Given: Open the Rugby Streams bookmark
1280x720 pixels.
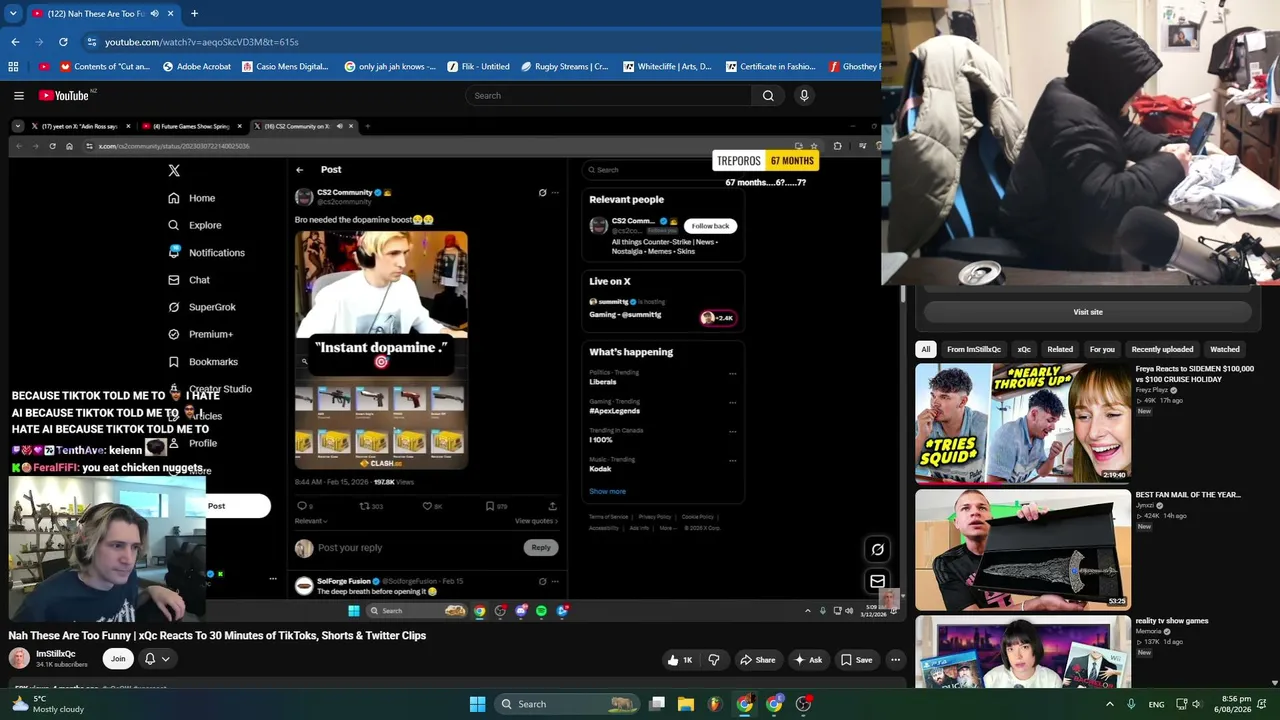Looking at the screenshot, I should click(x=564, y=67).
